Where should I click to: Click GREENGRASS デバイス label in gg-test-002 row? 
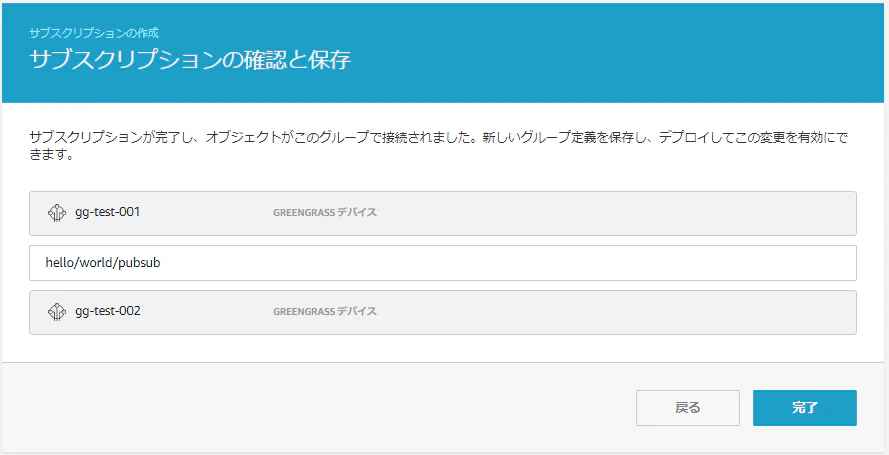pos(325,312)
